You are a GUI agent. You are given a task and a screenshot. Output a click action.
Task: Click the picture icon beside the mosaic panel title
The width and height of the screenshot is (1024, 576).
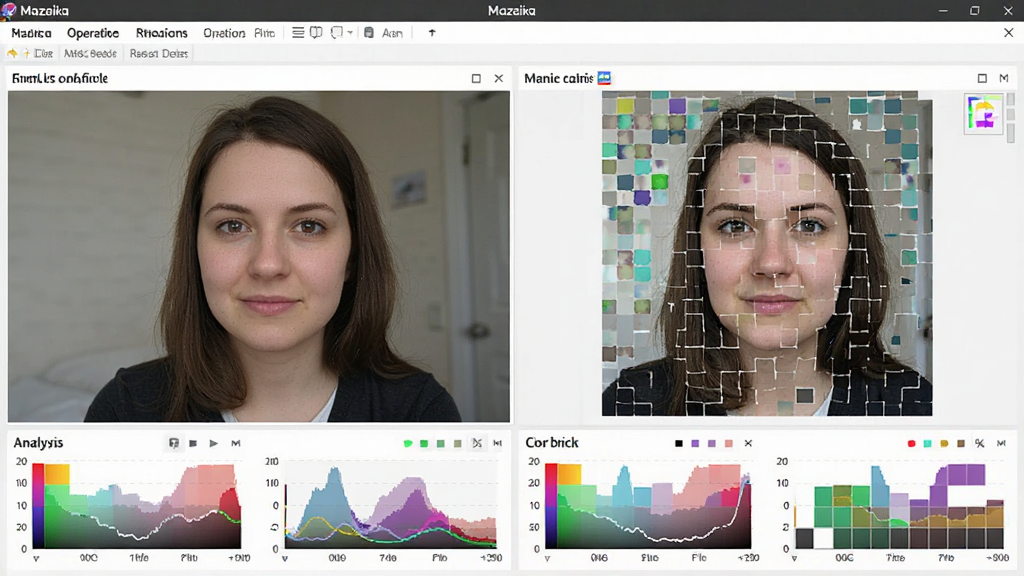[604, 78]
